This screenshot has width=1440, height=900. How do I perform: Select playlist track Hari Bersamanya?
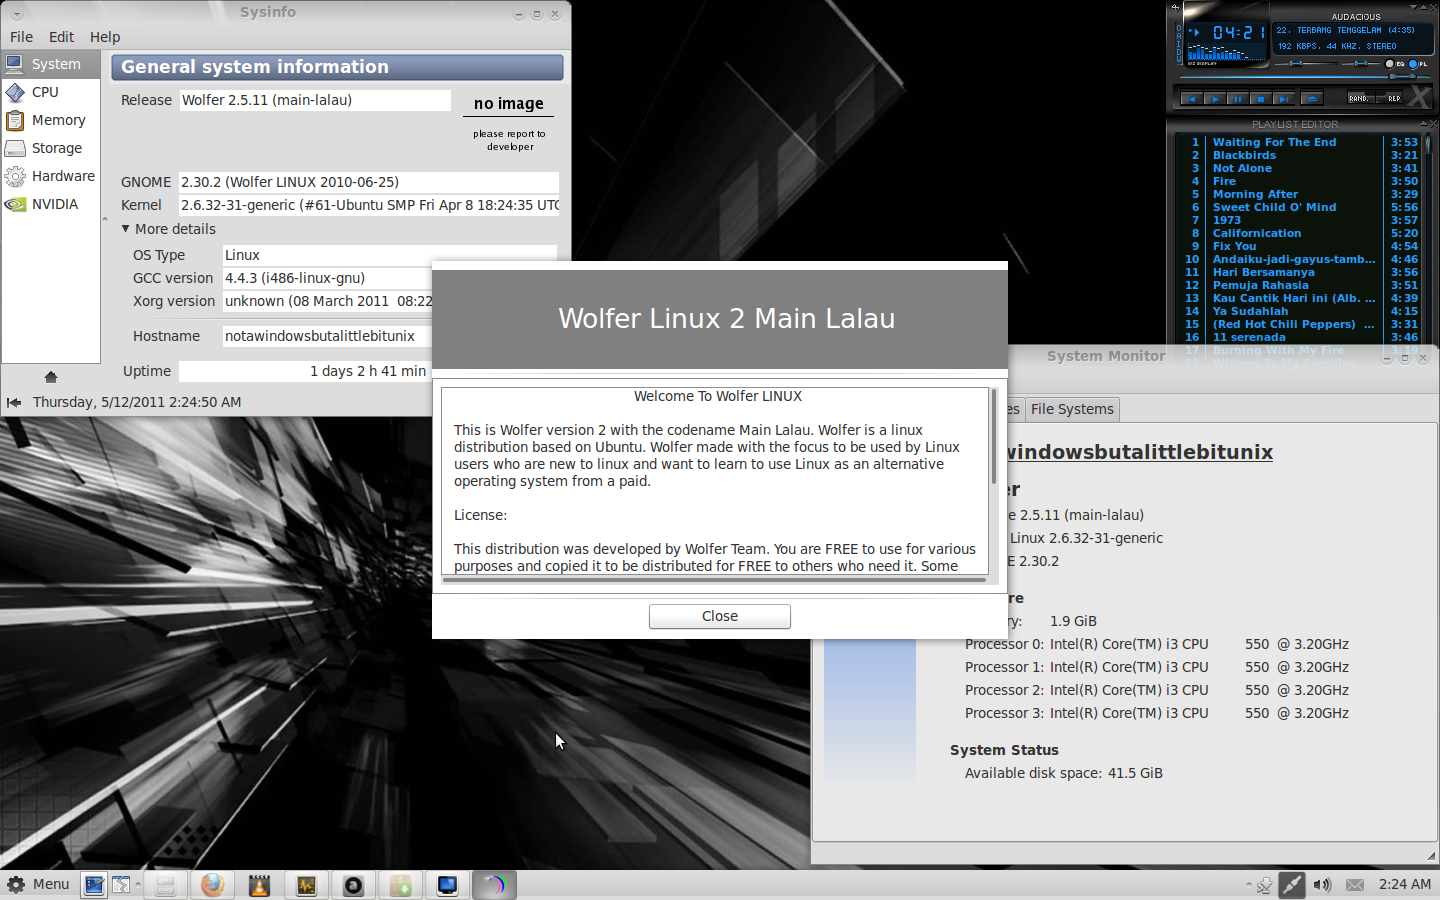[x=1263, y=272]
